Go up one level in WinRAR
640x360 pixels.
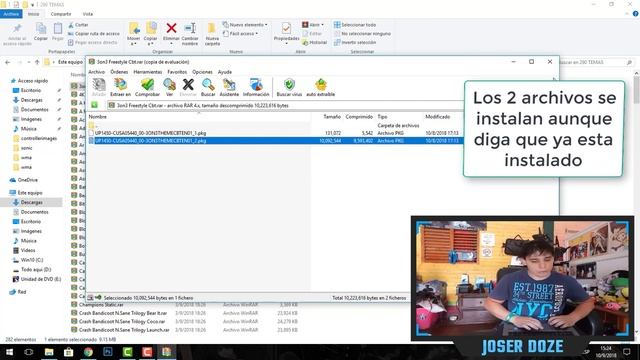pyautogui.click(x=94, y=105)
